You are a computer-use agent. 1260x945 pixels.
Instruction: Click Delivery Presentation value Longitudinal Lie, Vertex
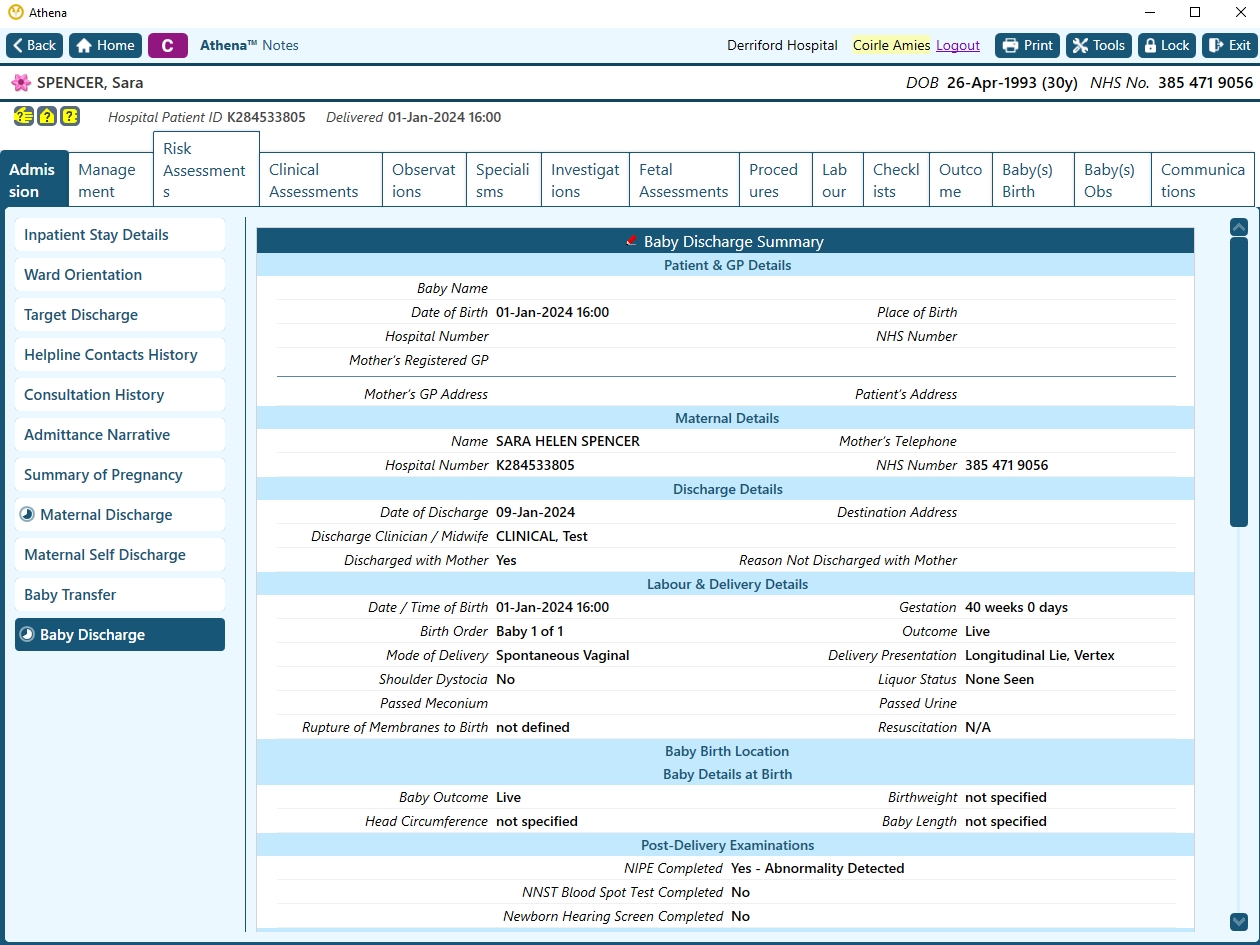[x=1040, y=655]
